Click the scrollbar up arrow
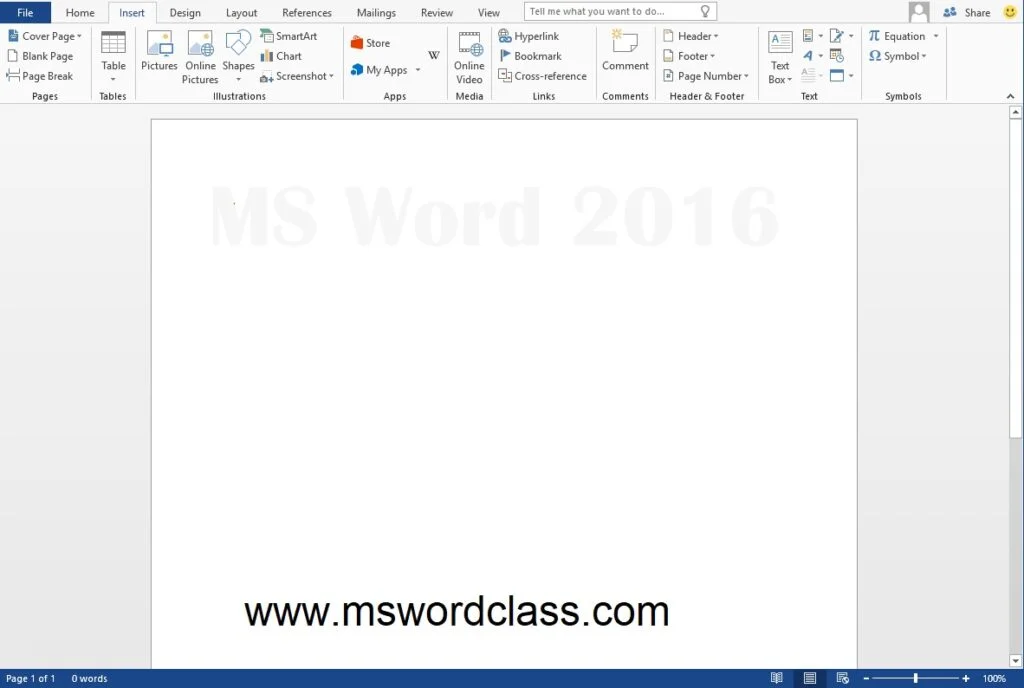The width and height of the screenshot is (1024, 688). pos(1016,112)
